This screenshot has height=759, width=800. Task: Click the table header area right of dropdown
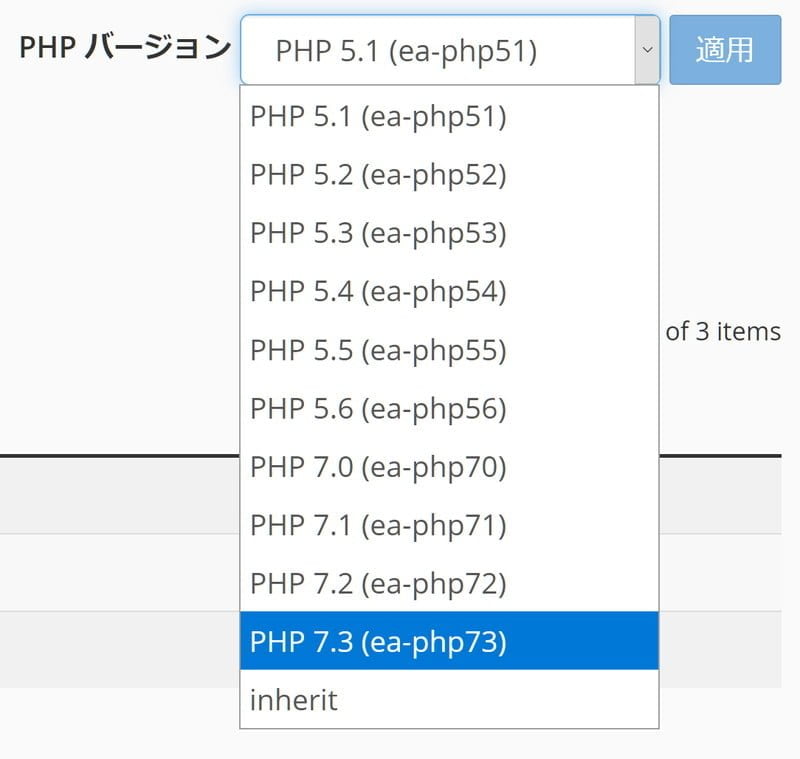[x=720, y=495]
